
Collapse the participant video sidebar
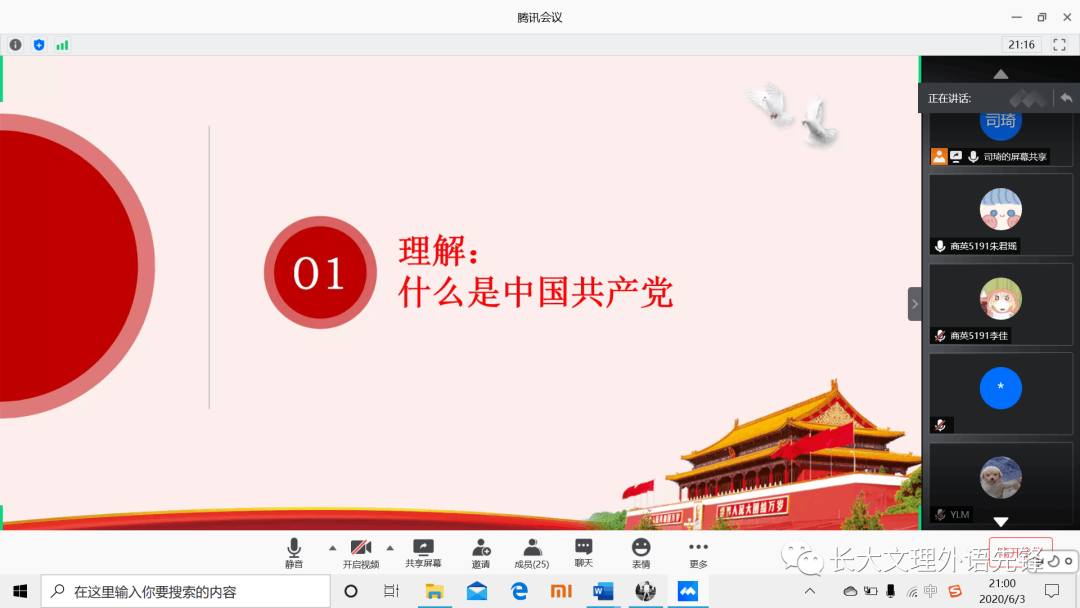click(x=915, y=304)
